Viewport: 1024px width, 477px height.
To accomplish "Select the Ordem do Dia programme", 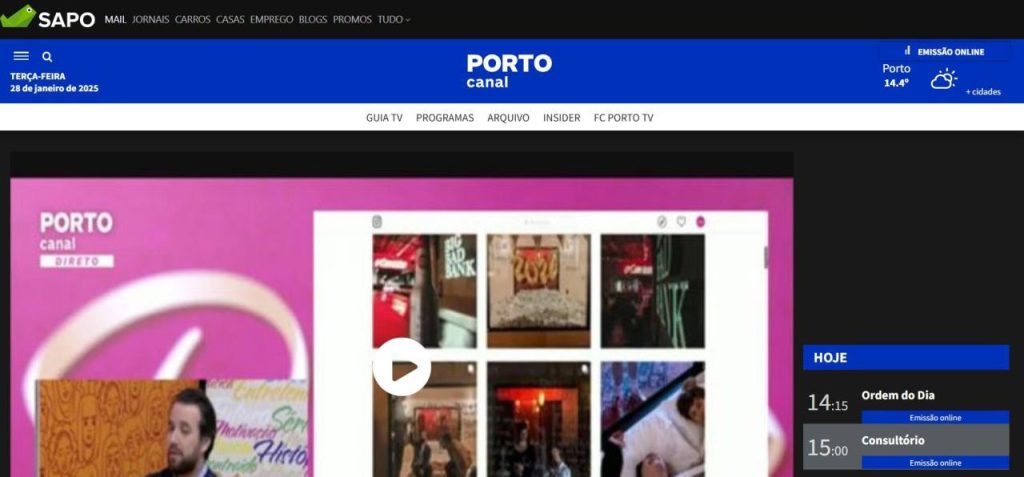I will point(897,395).
